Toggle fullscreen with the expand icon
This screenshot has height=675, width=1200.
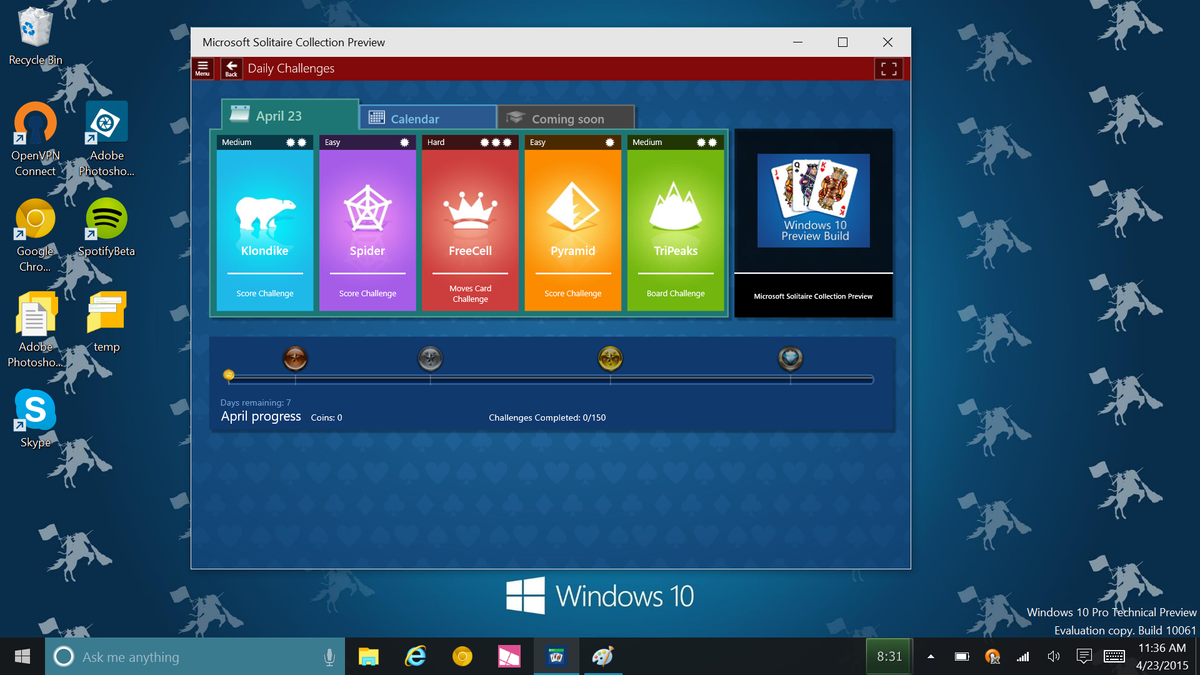tap(888, 68)
